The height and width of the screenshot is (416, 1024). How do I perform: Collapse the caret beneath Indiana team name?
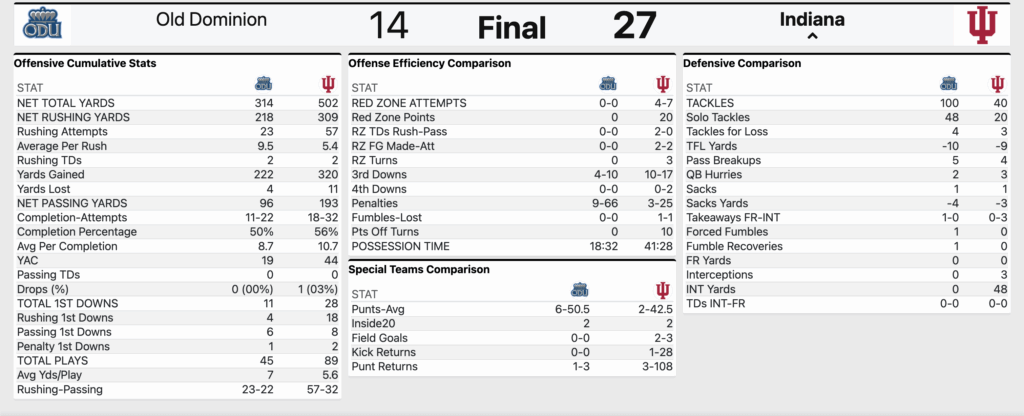pos(812,37)
